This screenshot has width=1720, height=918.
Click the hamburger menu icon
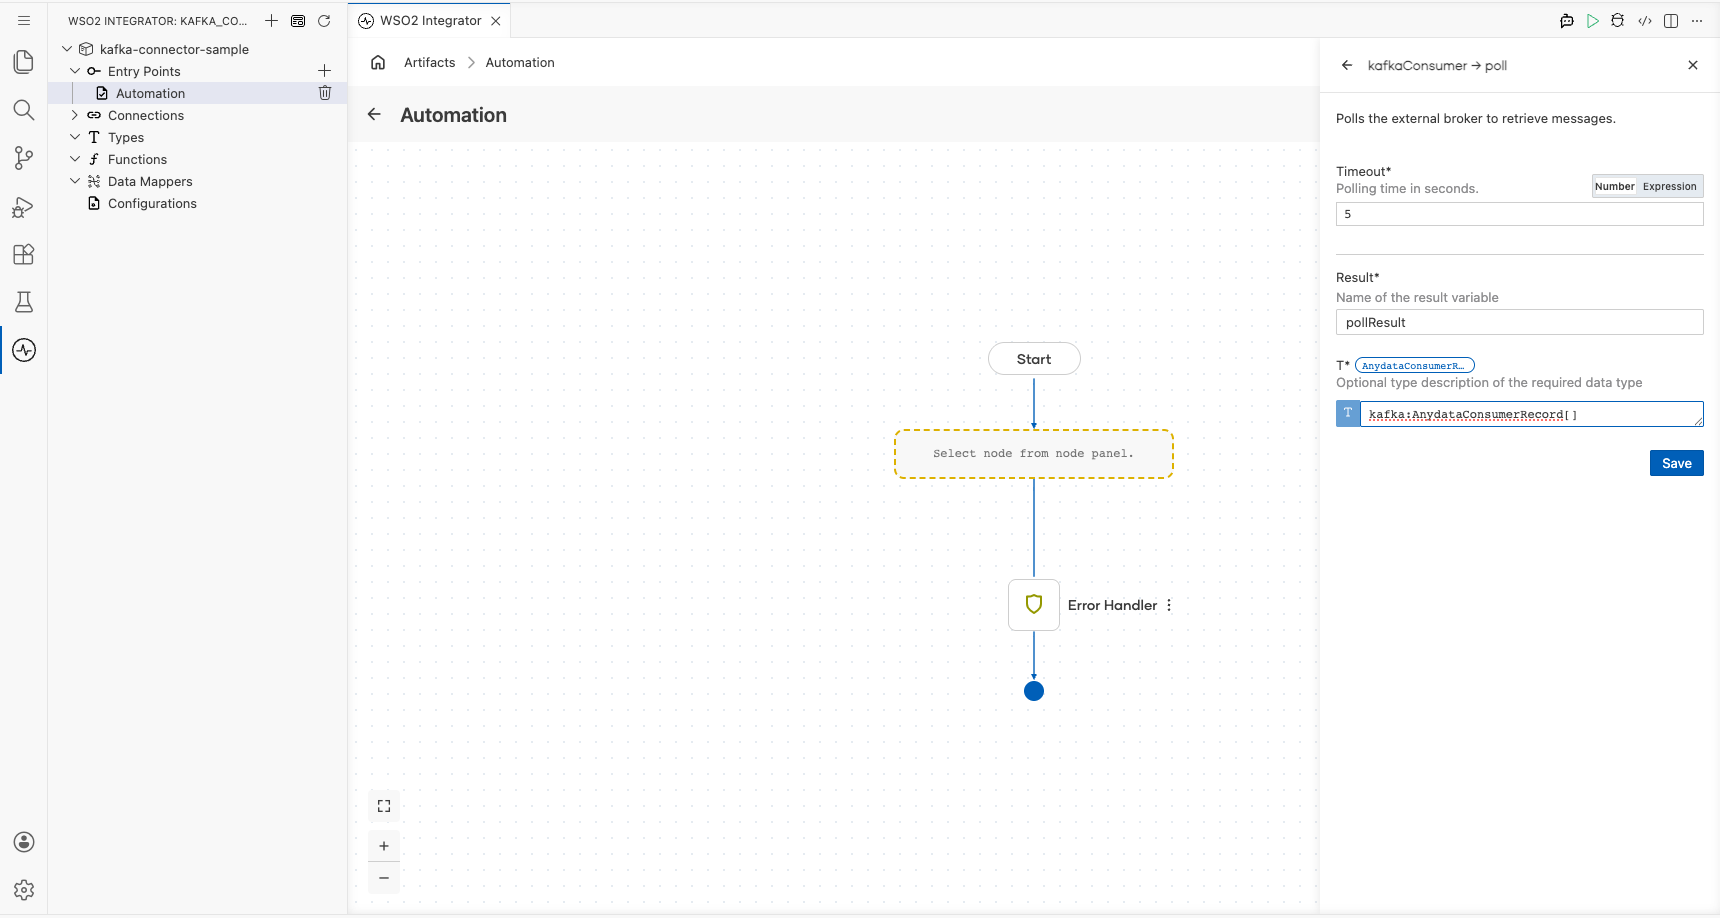click(24, 20)
